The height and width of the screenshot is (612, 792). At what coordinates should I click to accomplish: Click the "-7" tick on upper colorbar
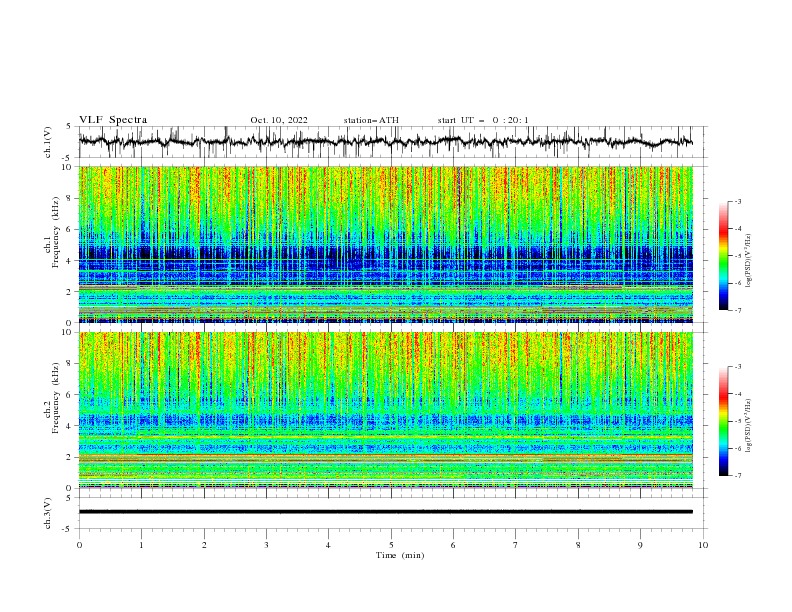(x=737, y=310)
